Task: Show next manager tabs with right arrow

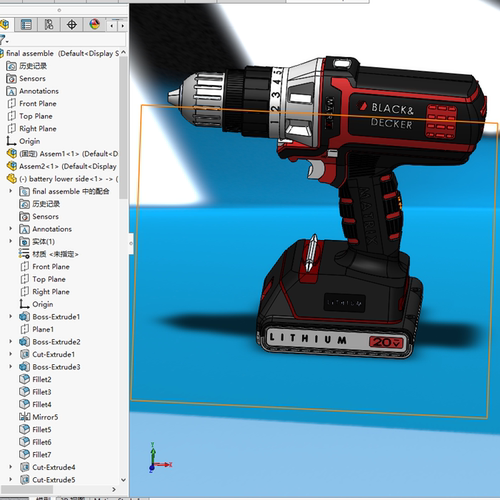Action: 123,25
